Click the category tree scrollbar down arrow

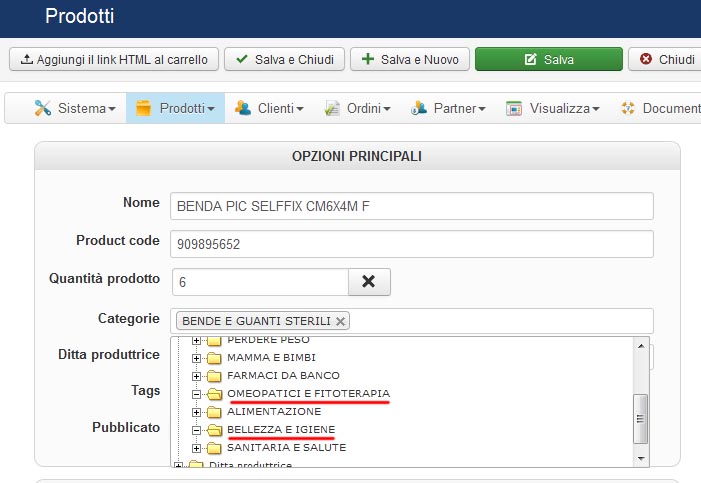tap(641, 458)
